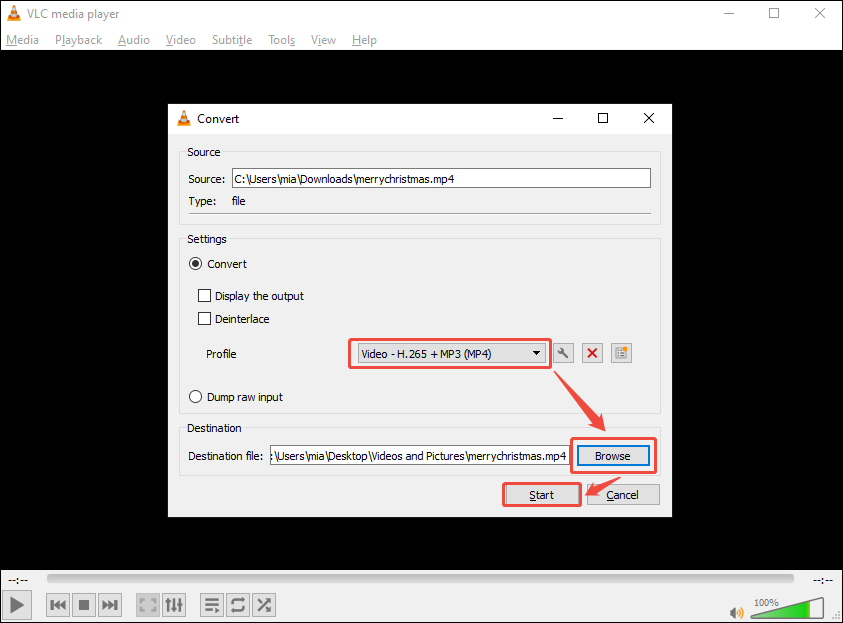
Task: Open the Playback menu
Action: pyautogui.click(x=78, y=40)
